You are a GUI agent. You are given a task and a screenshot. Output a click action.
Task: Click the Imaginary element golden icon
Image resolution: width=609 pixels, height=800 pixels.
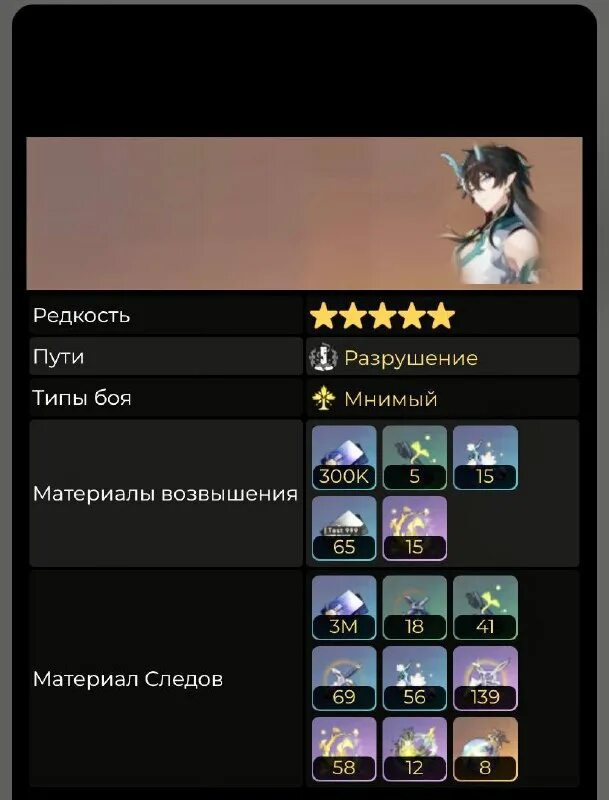[x=323, y=398]
